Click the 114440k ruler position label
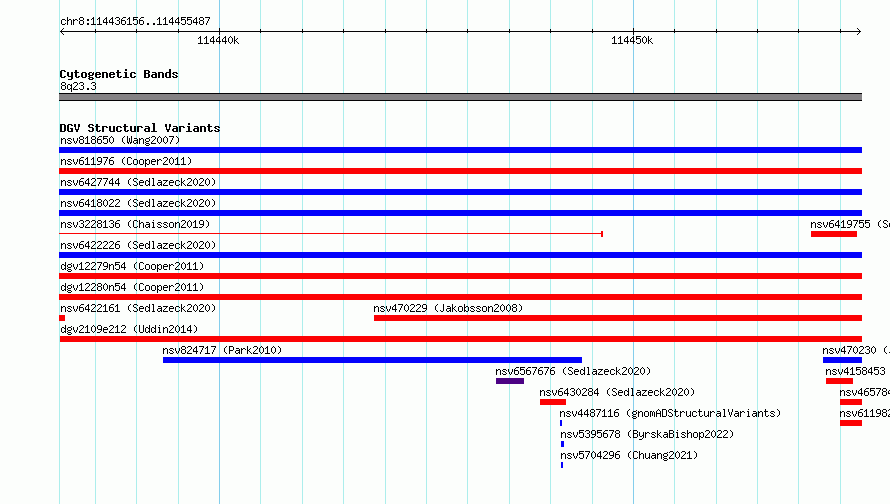The height and width of the screenshot is (504, 890). coord(218,40)
